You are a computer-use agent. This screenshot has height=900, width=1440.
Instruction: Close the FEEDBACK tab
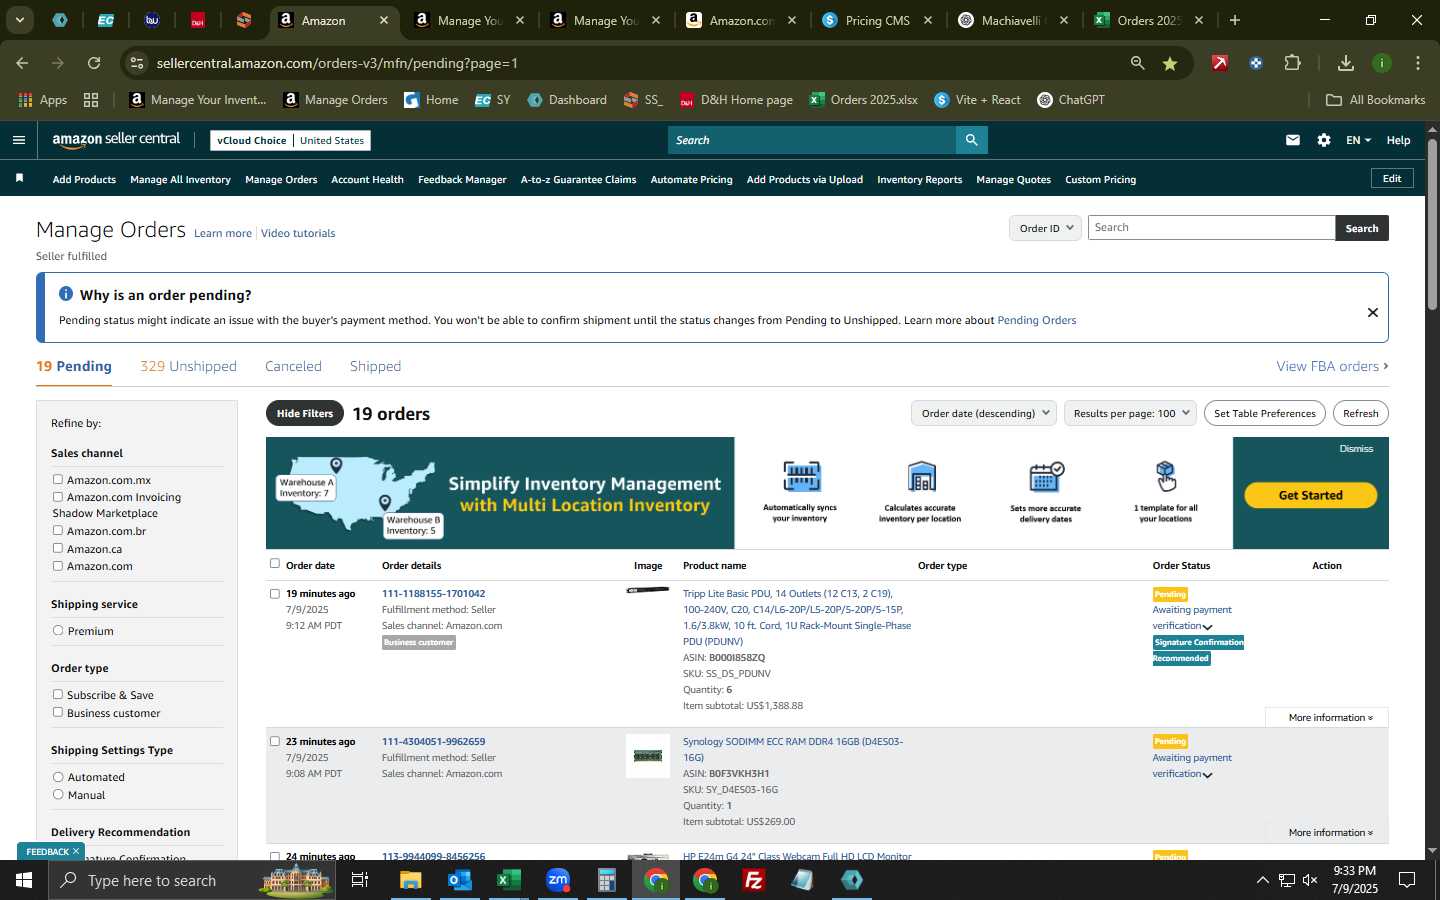(76, 851)
